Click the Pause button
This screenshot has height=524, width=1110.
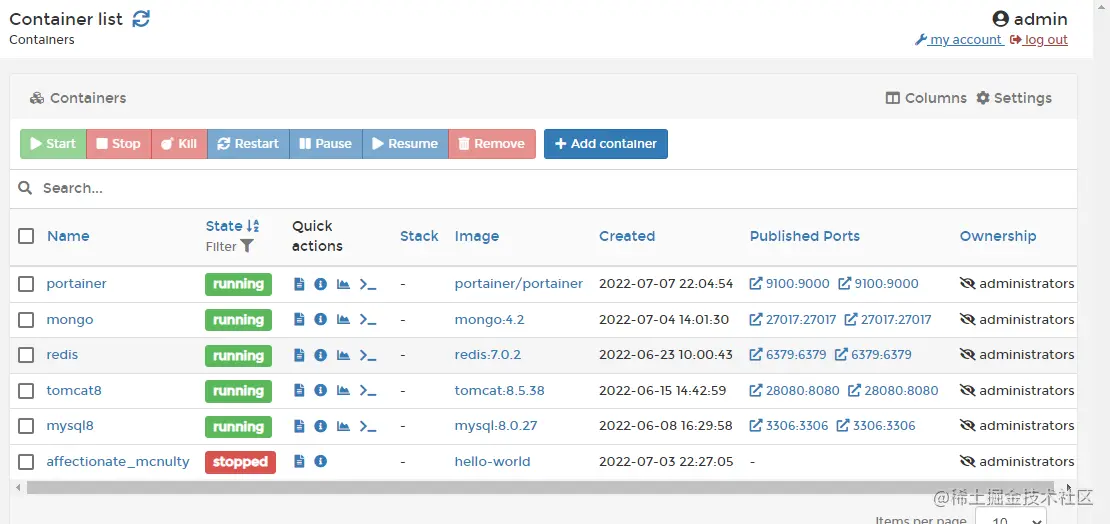point(326,144)
